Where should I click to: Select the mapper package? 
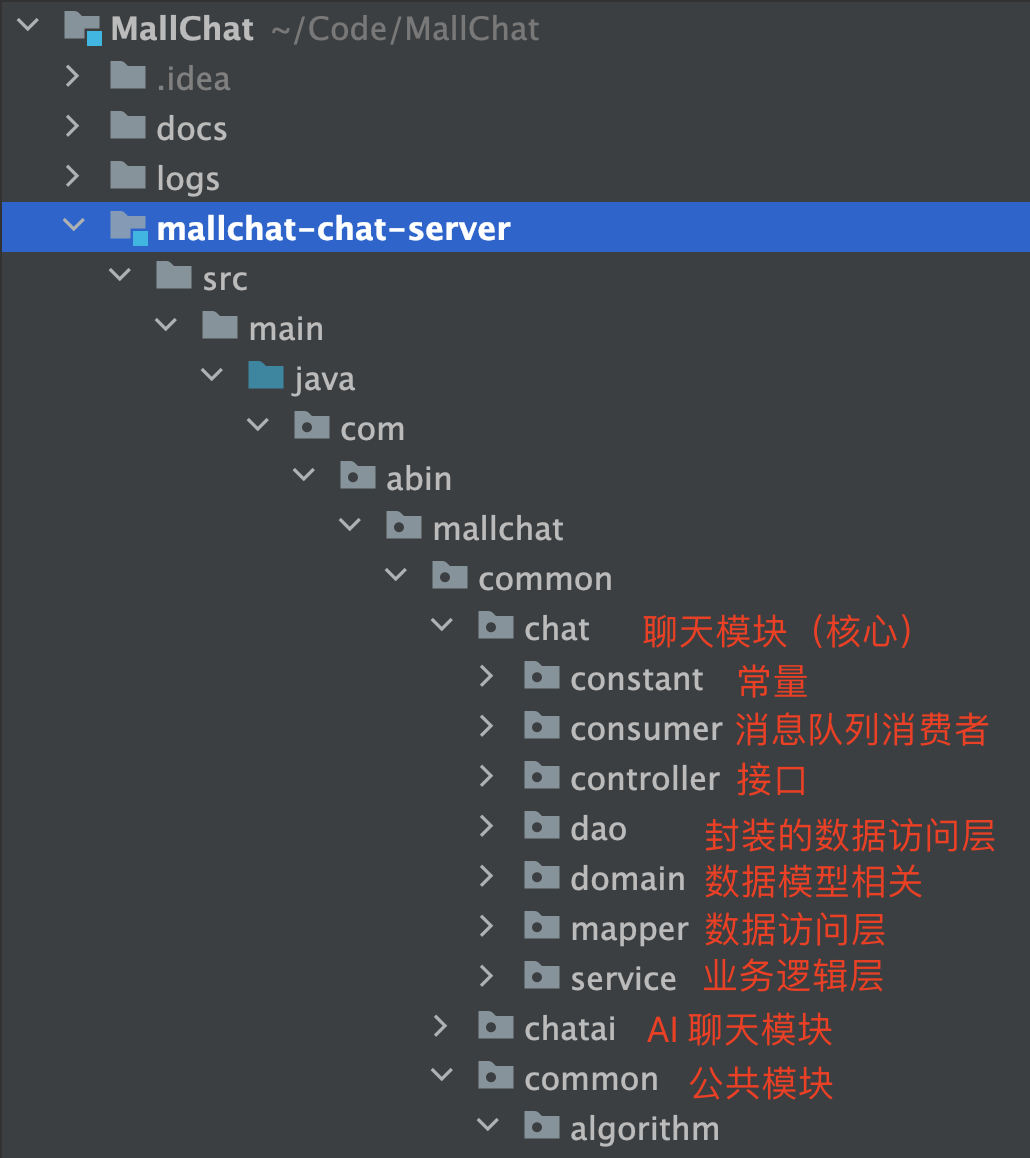pos(629,929)
